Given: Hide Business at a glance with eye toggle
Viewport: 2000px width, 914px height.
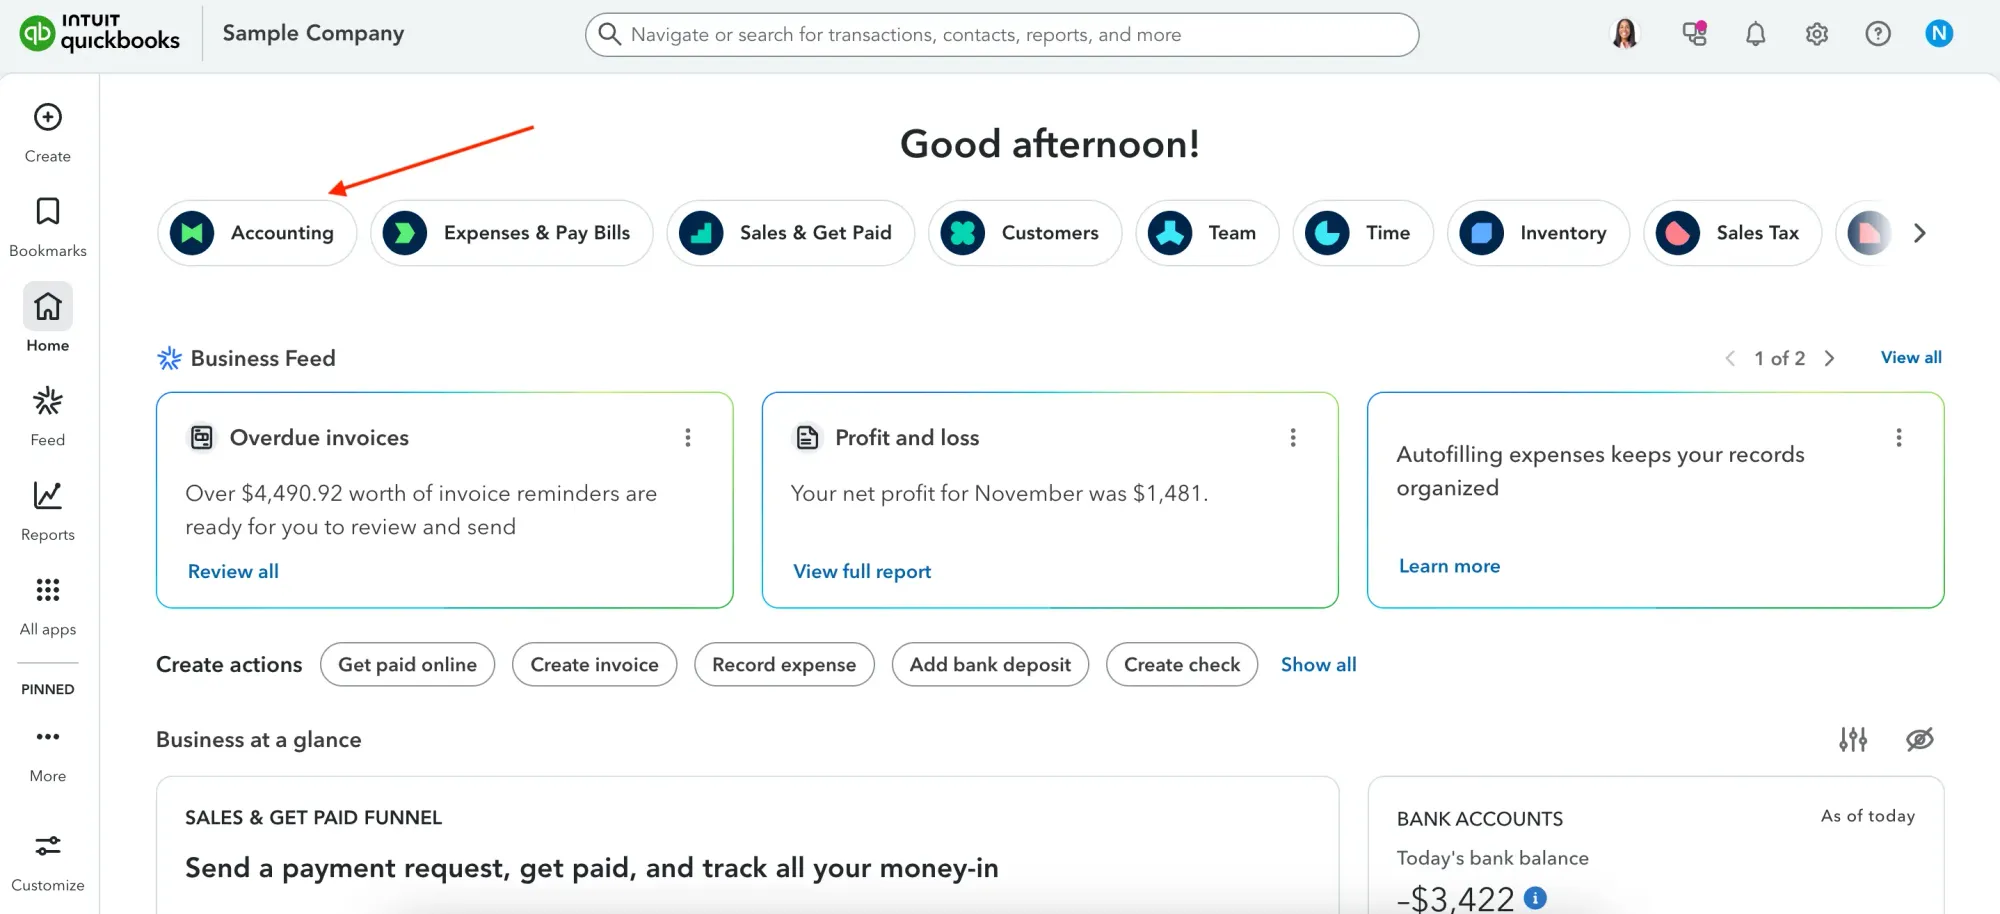Looking at the screenshot, I should [x=1919, y=740].
